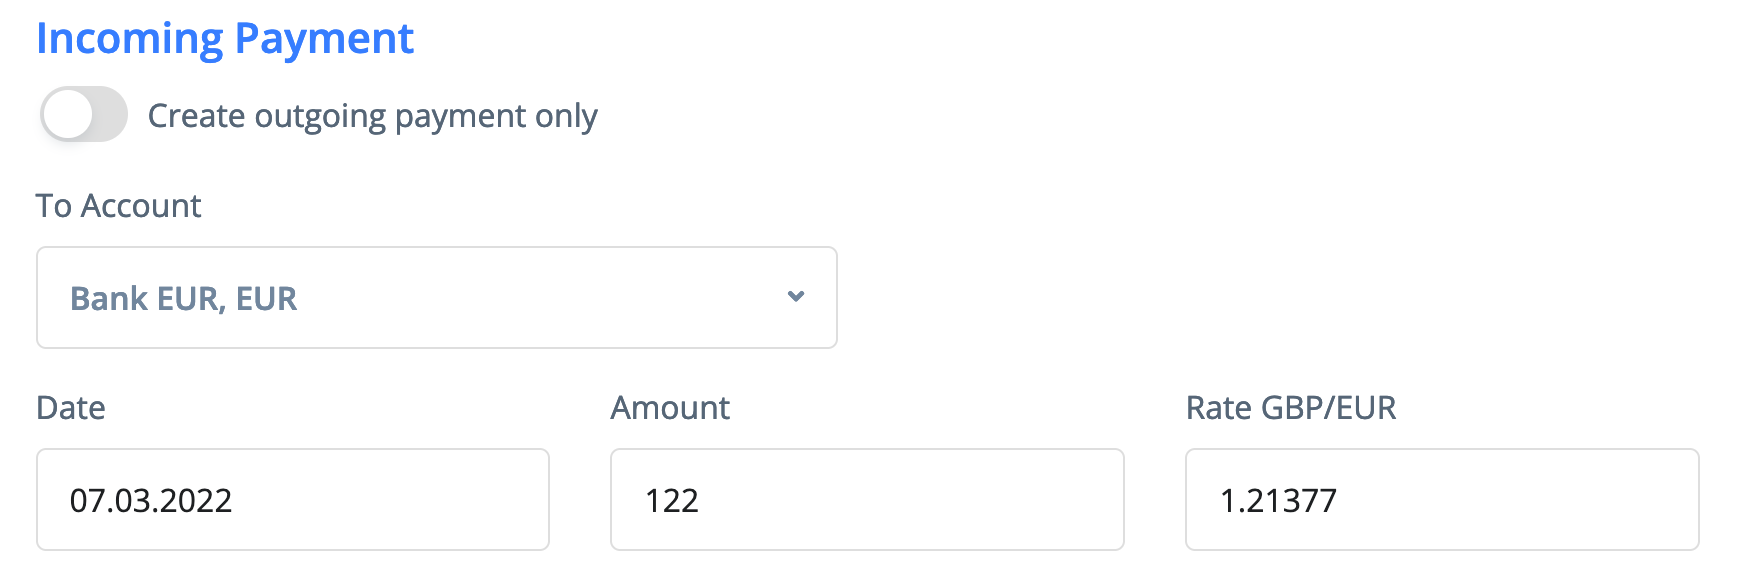Click the white knob of the payment toggle
The height and width of the screenshot is (572, 1750).
(68, 114)
